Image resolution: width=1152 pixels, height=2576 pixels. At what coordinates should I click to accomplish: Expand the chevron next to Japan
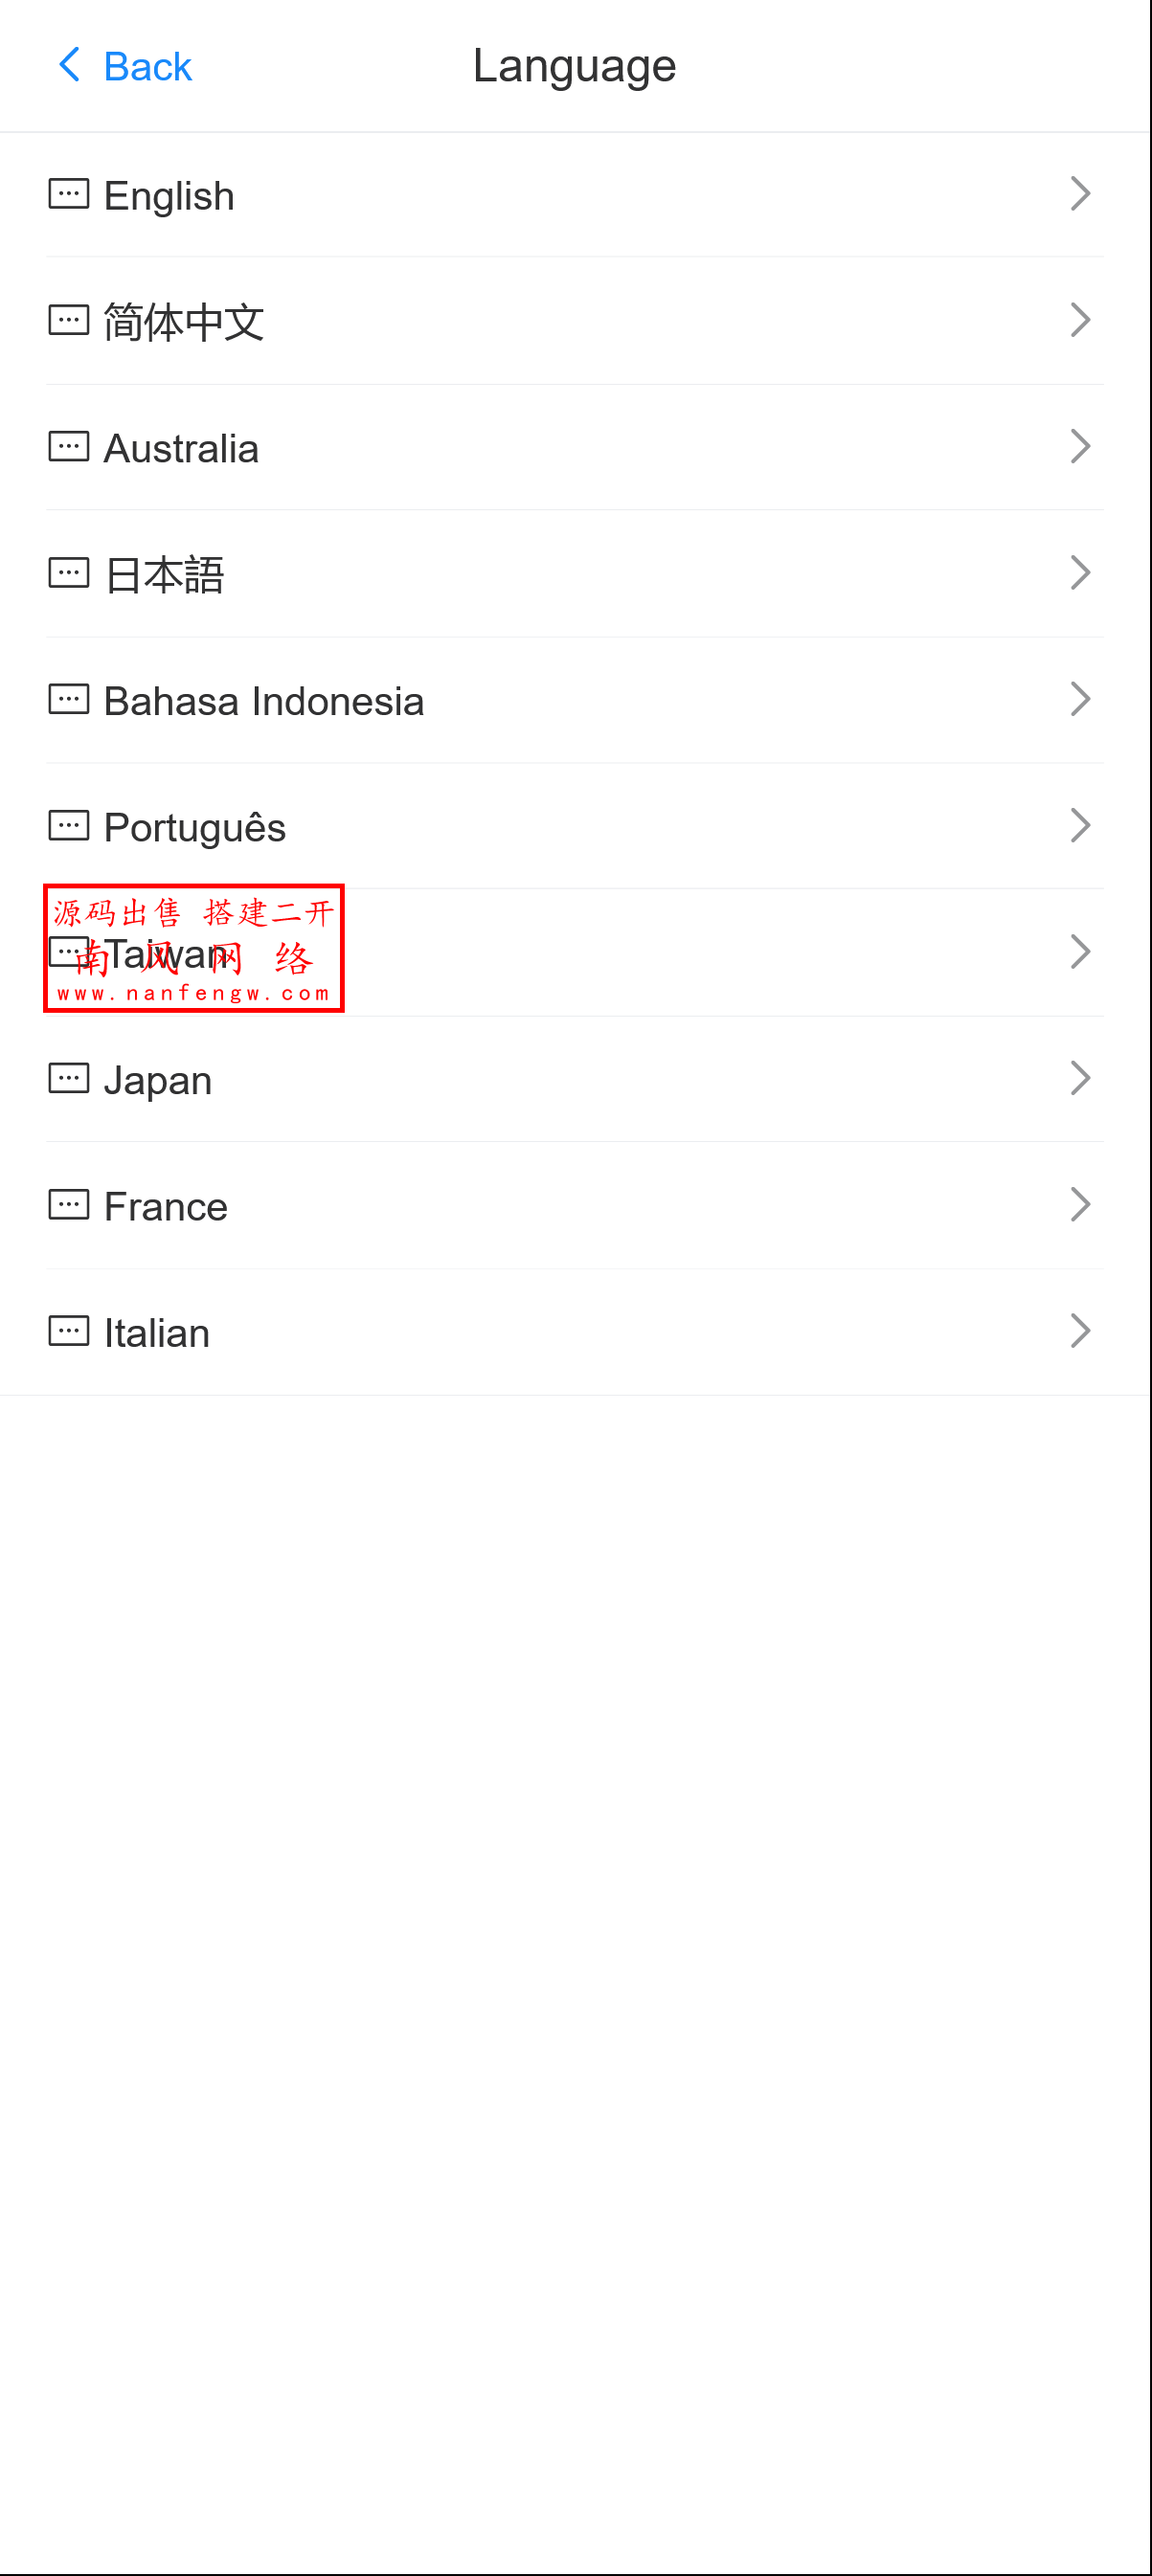1081,1078
